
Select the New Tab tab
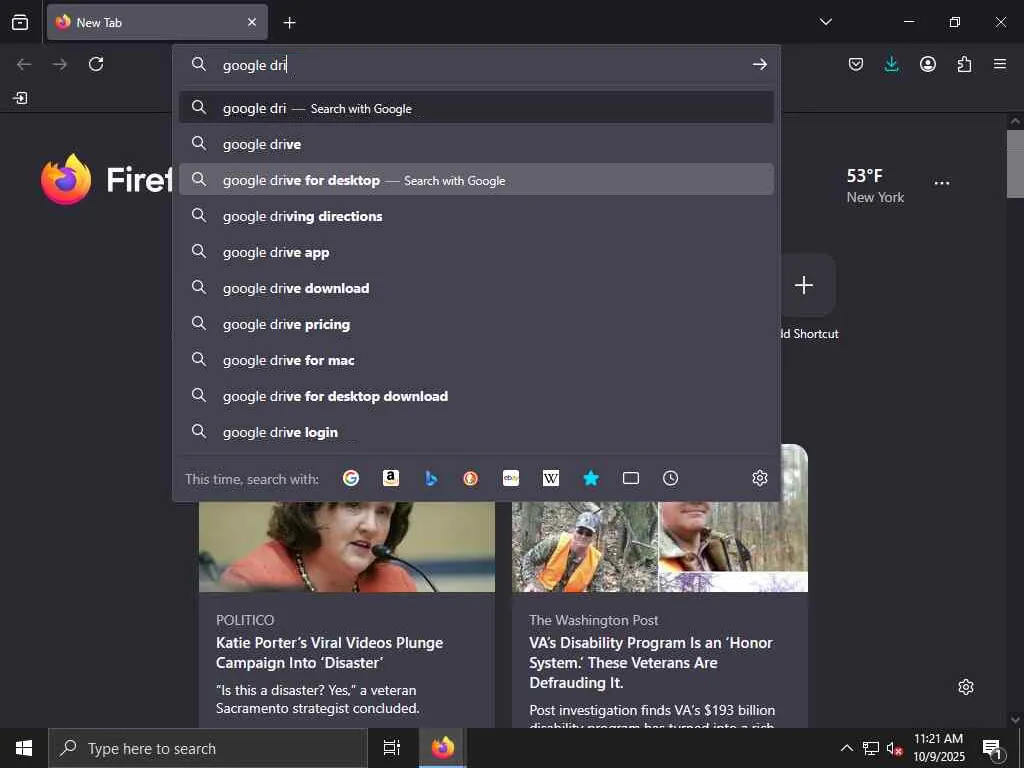tap(157, 22)
